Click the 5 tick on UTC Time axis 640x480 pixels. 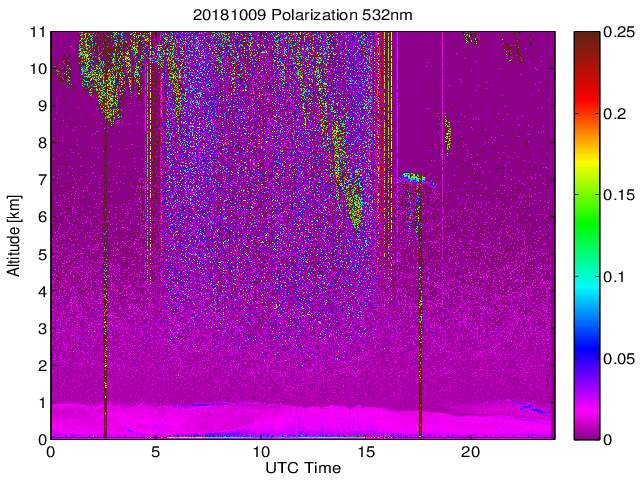pos(156,451)
